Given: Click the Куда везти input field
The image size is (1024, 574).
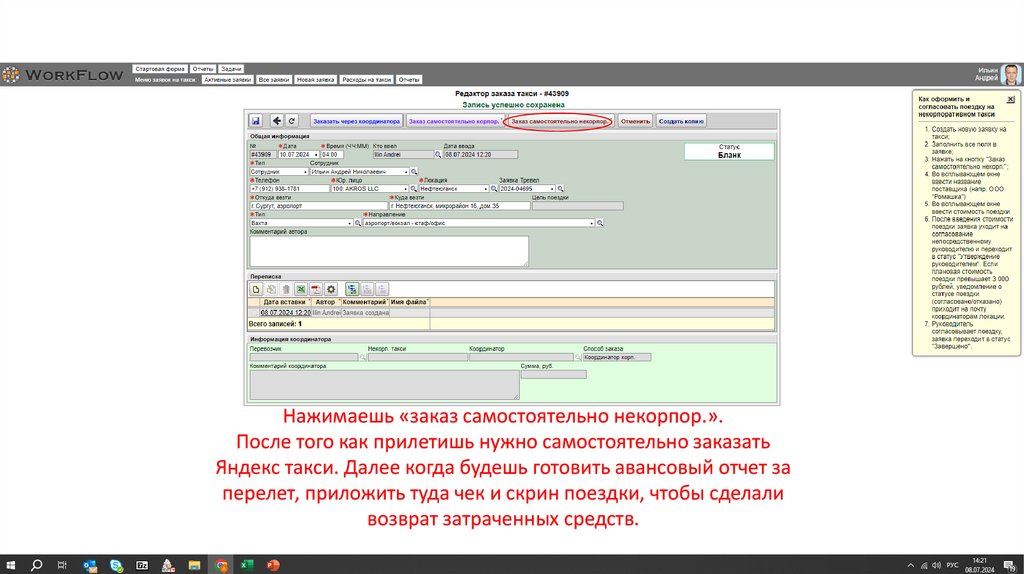Looking at the screenshot, I should click(460, 206).
